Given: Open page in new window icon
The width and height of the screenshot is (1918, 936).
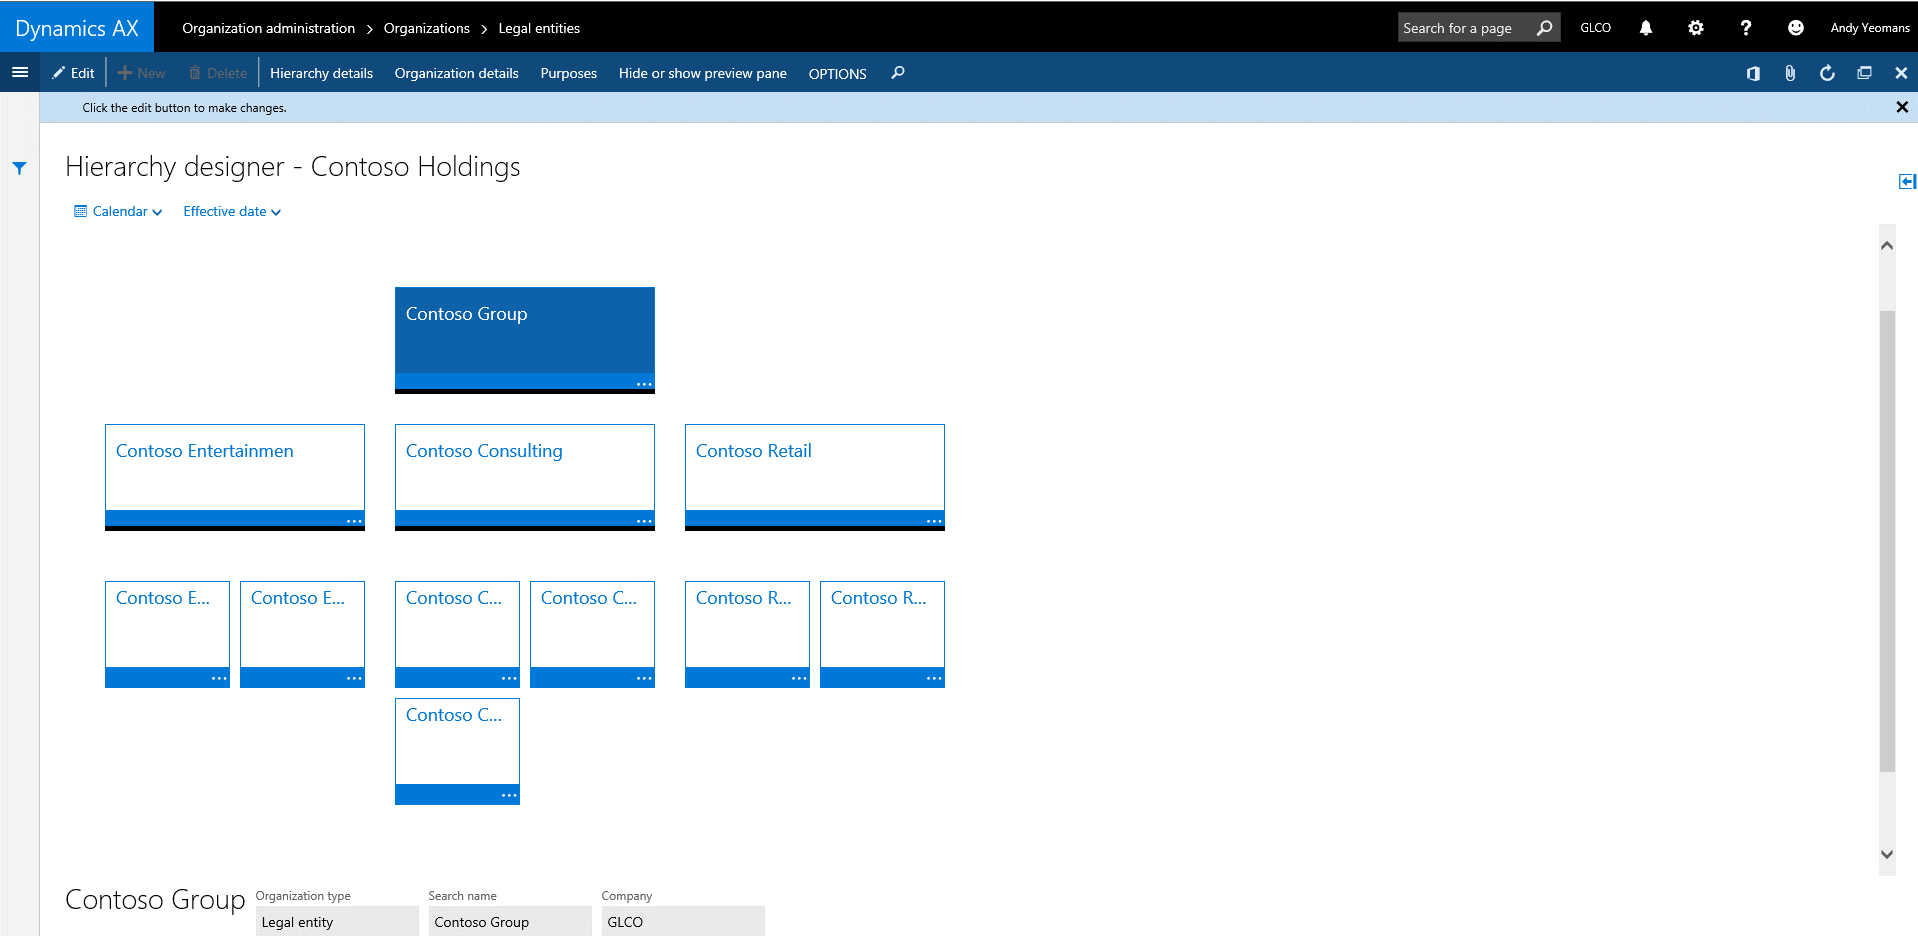Looking at the screenshot, I should pyautogui.click(x=1864, y=73).
